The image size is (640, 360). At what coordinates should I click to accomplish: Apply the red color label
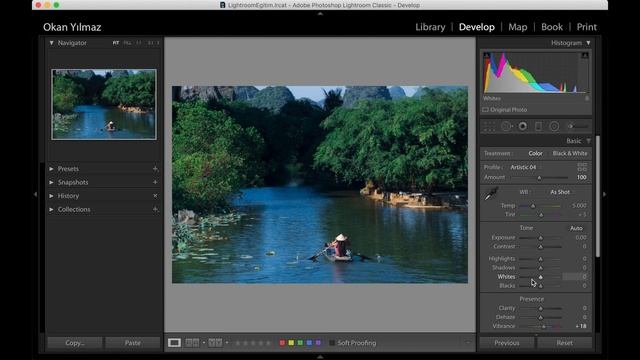(282, 343)
